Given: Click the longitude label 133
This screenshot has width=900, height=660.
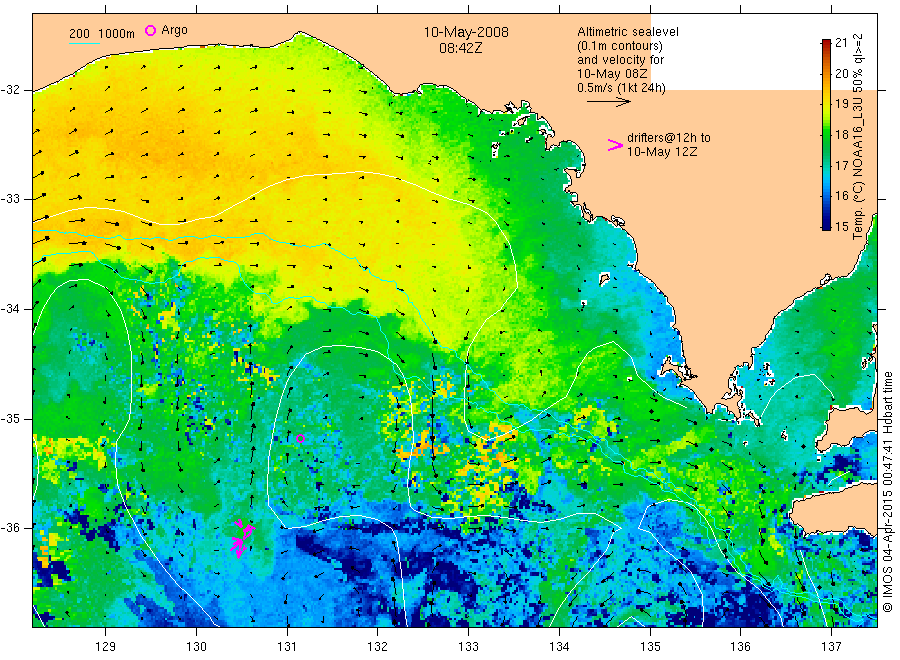Looking at the screenshot, I should (468, 647).
